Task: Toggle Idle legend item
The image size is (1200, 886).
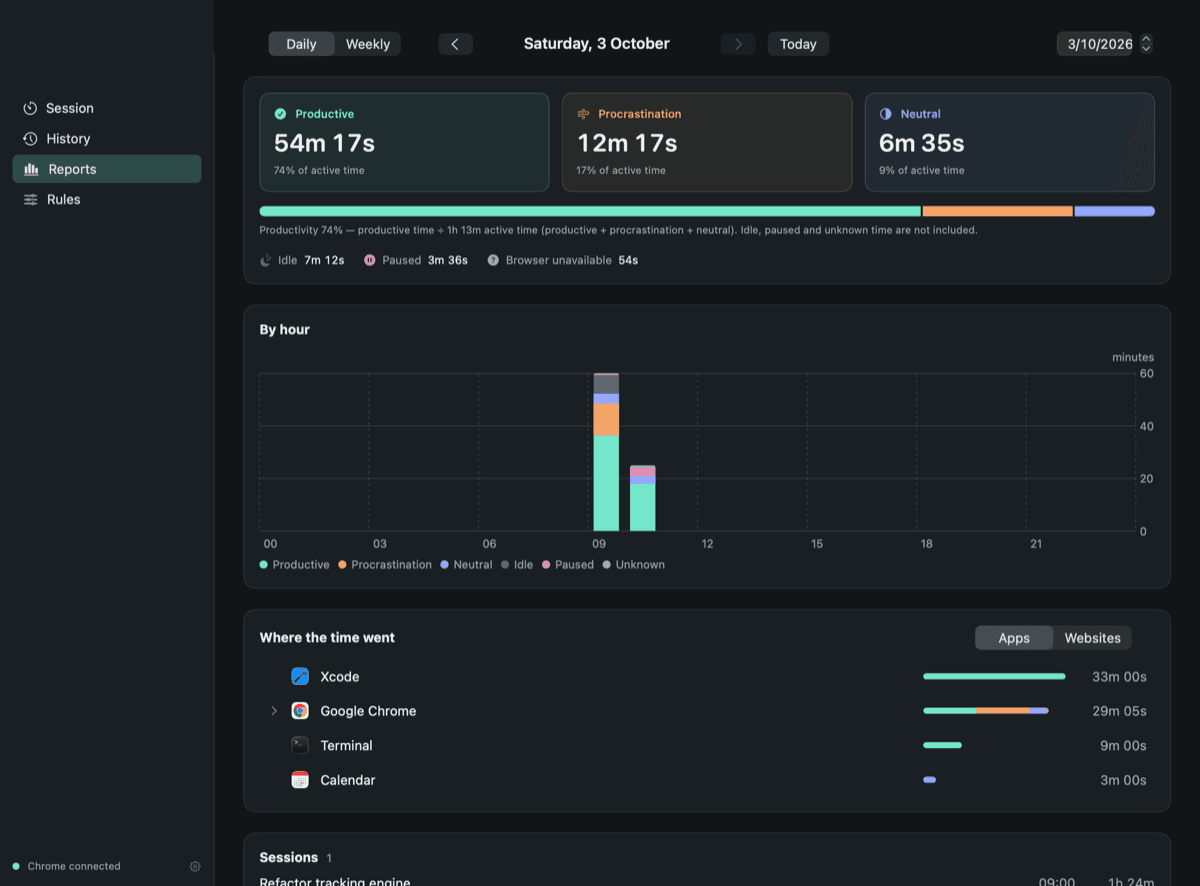Action: point(517,565)
